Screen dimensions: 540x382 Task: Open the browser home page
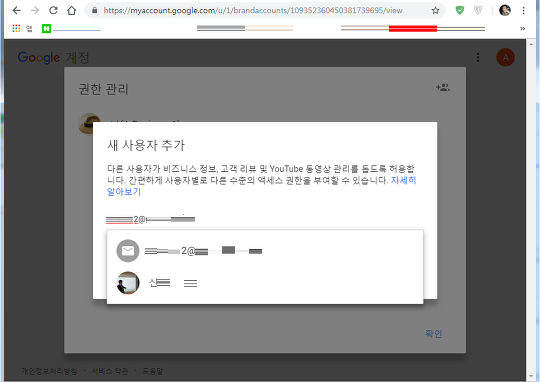72,11
